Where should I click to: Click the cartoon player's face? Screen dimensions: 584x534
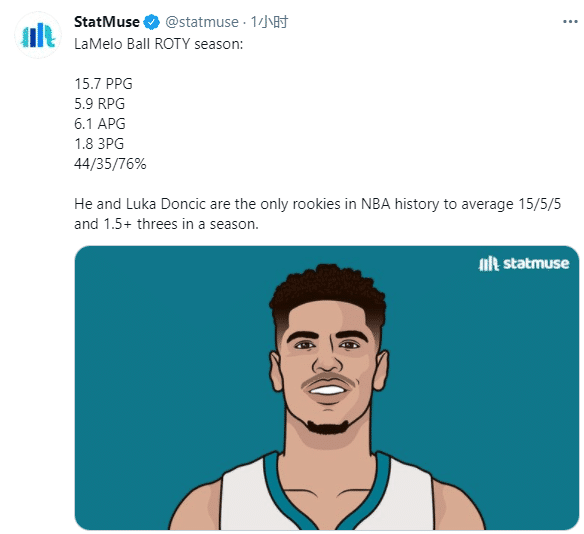328,367
